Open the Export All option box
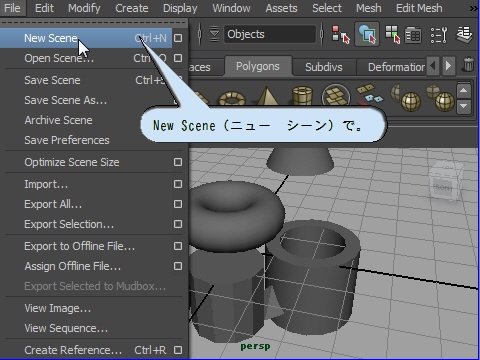 pyautogui.click(x=178, y=204)
